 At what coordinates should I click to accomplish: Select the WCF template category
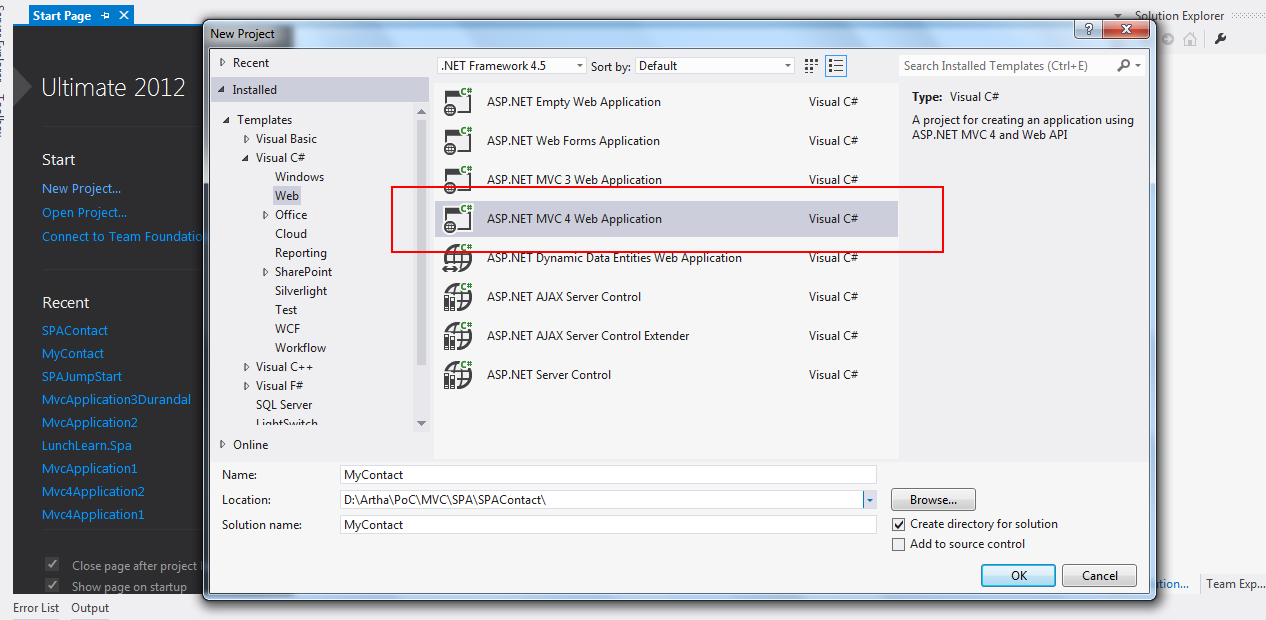point(287,329)
